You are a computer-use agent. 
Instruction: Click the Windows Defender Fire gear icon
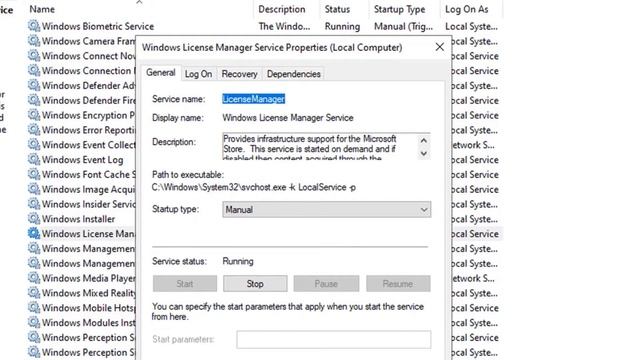coord(34,100)
